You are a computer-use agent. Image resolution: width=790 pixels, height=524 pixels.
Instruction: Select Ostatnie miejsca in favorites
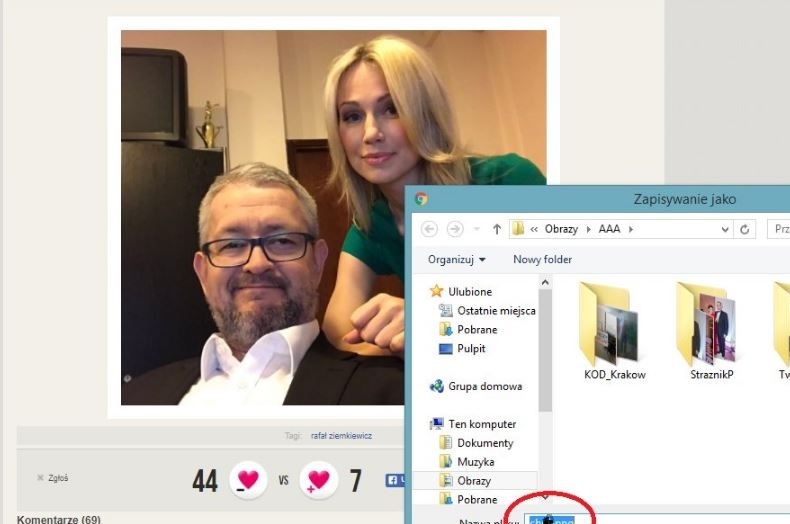coord(495,310)
